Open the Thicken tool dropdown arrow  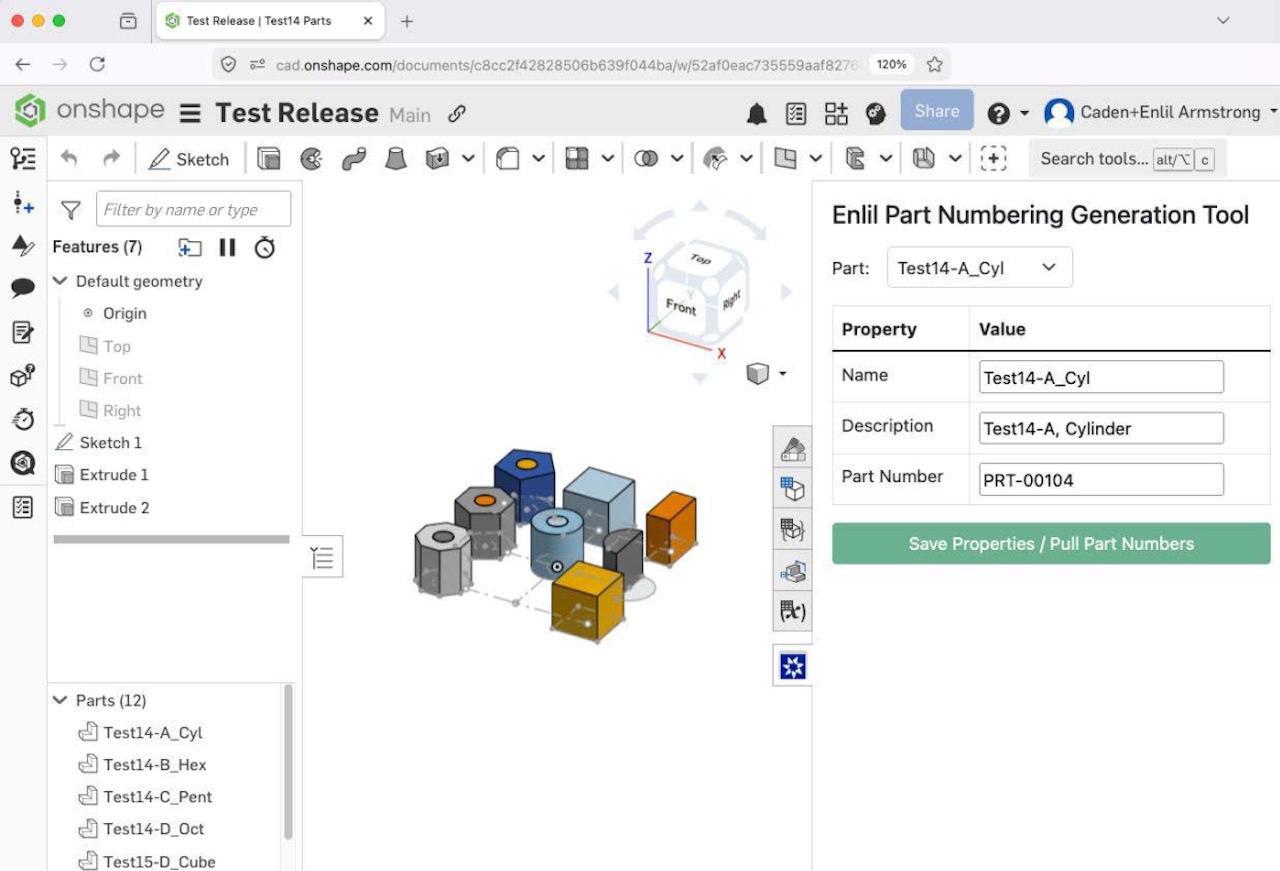point(467,158)
